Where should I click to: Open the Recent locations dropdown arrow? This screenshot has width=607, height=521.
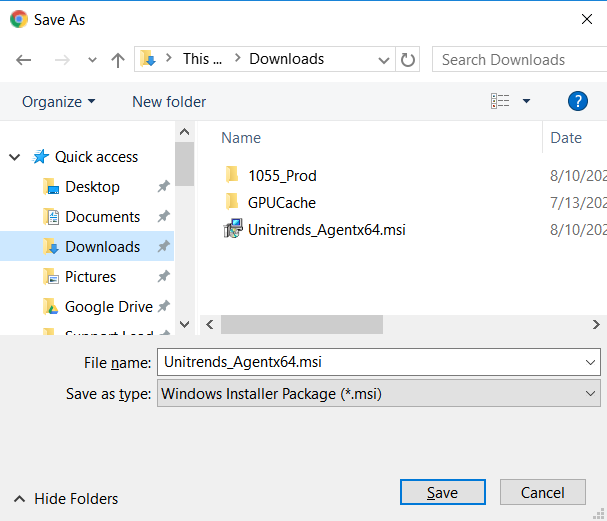pyautogui.click(x=93, y=60)
